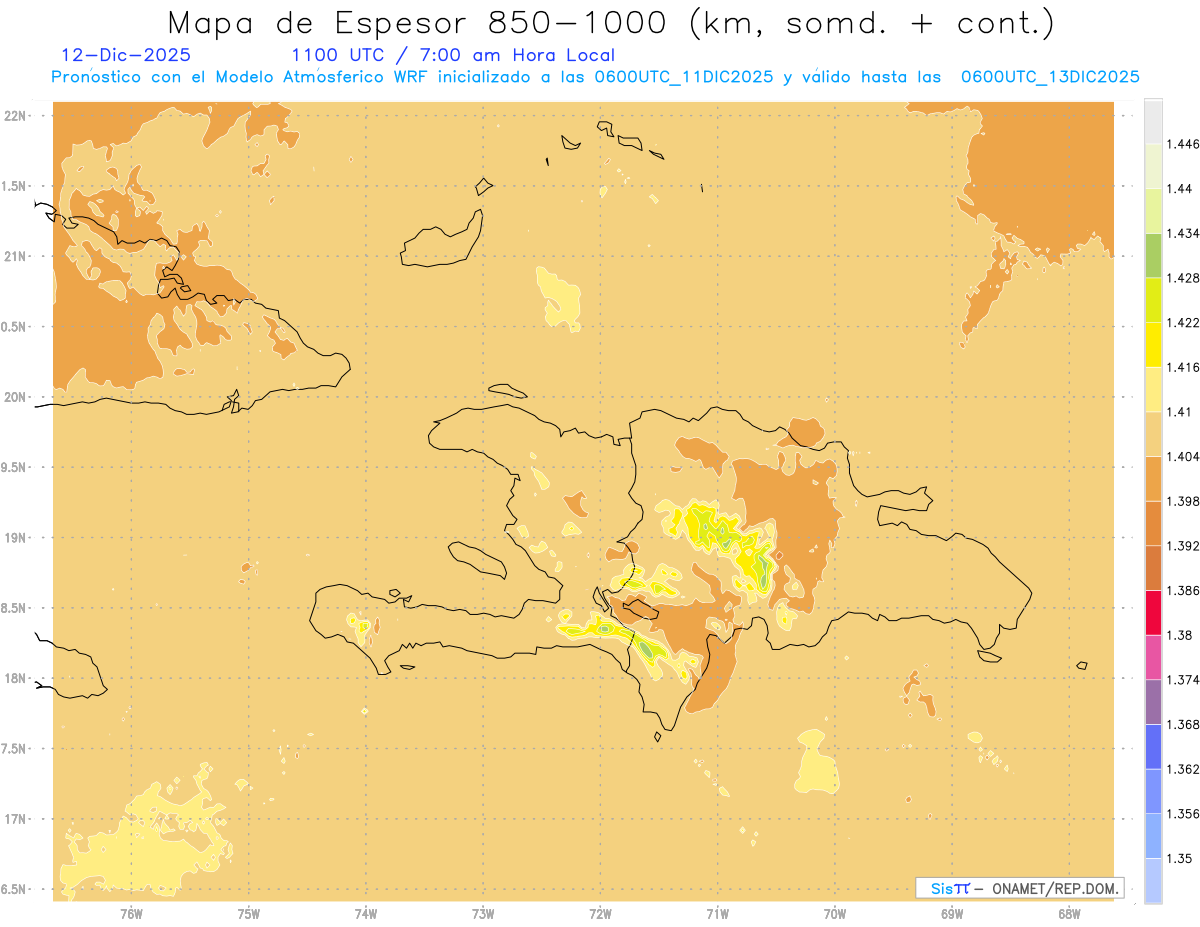Select the blue swatch between 1.368 and 1.362
Viewport: 1200px width, 927px height.
(x=1153, y=746)
